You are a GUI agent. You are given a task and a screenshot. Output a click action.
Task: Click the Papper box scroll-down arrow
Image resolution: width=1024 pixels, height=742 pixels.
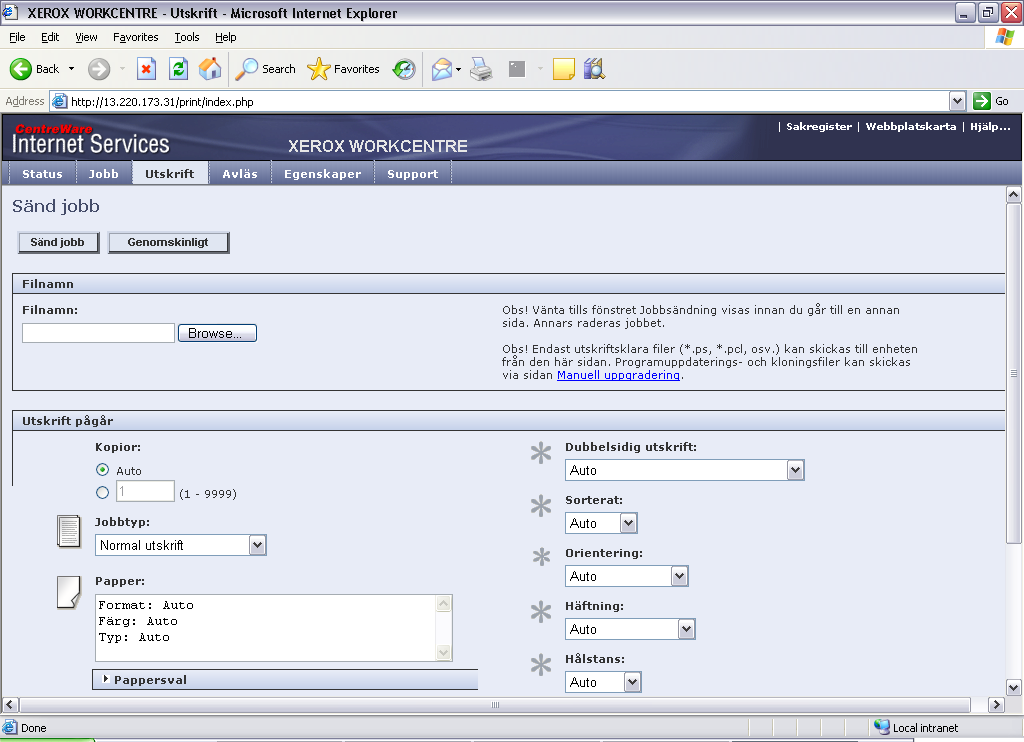(444, 653)
